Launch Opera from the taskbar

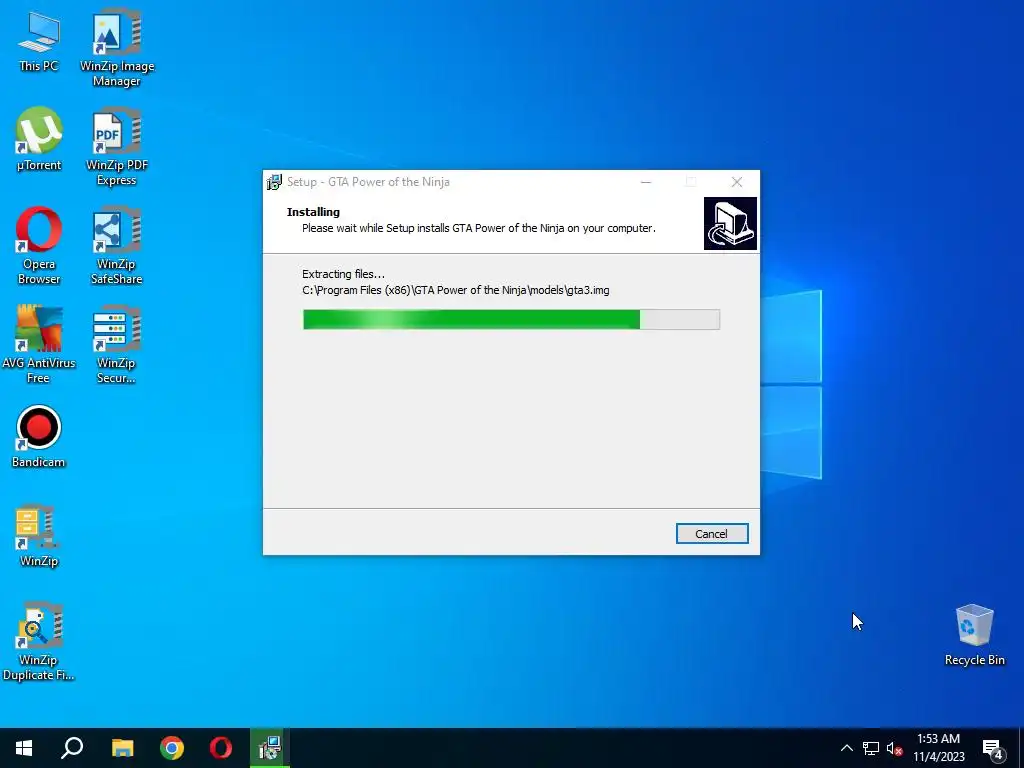[x=221, y=748]
